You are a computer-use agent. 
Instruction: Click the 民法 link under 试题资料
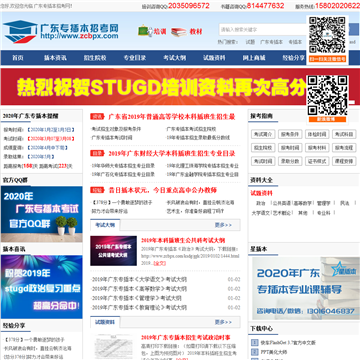coord(344,203)
